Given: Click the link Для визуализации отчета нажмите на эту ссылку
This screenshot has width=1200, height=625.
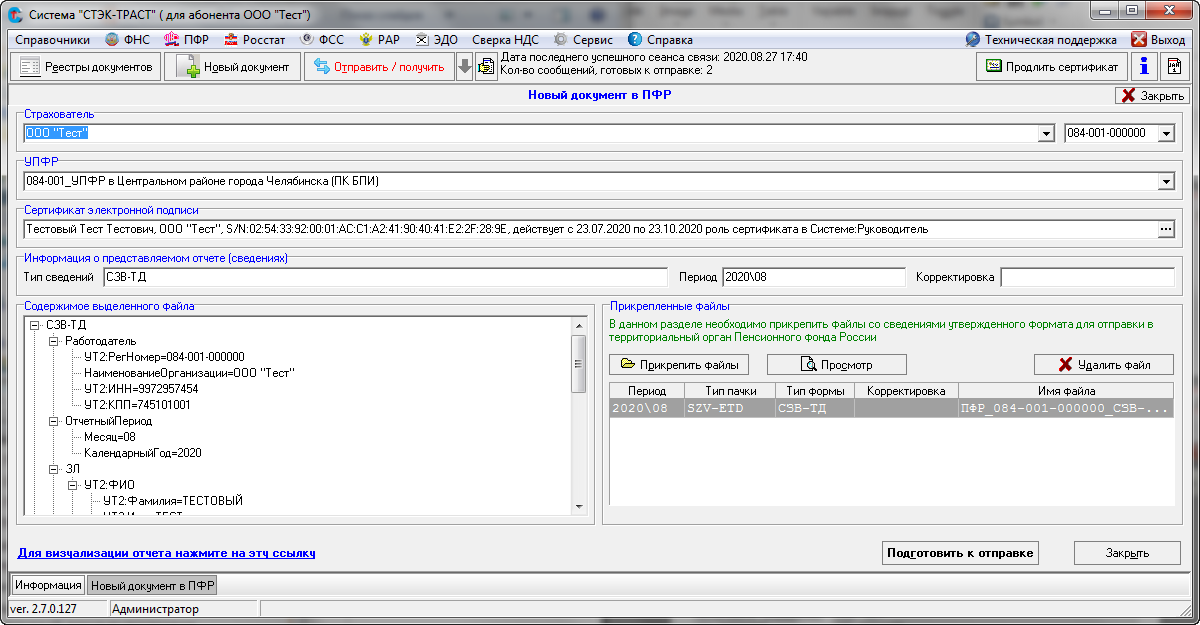Looking at the screenshot, I should coord(167,553).
